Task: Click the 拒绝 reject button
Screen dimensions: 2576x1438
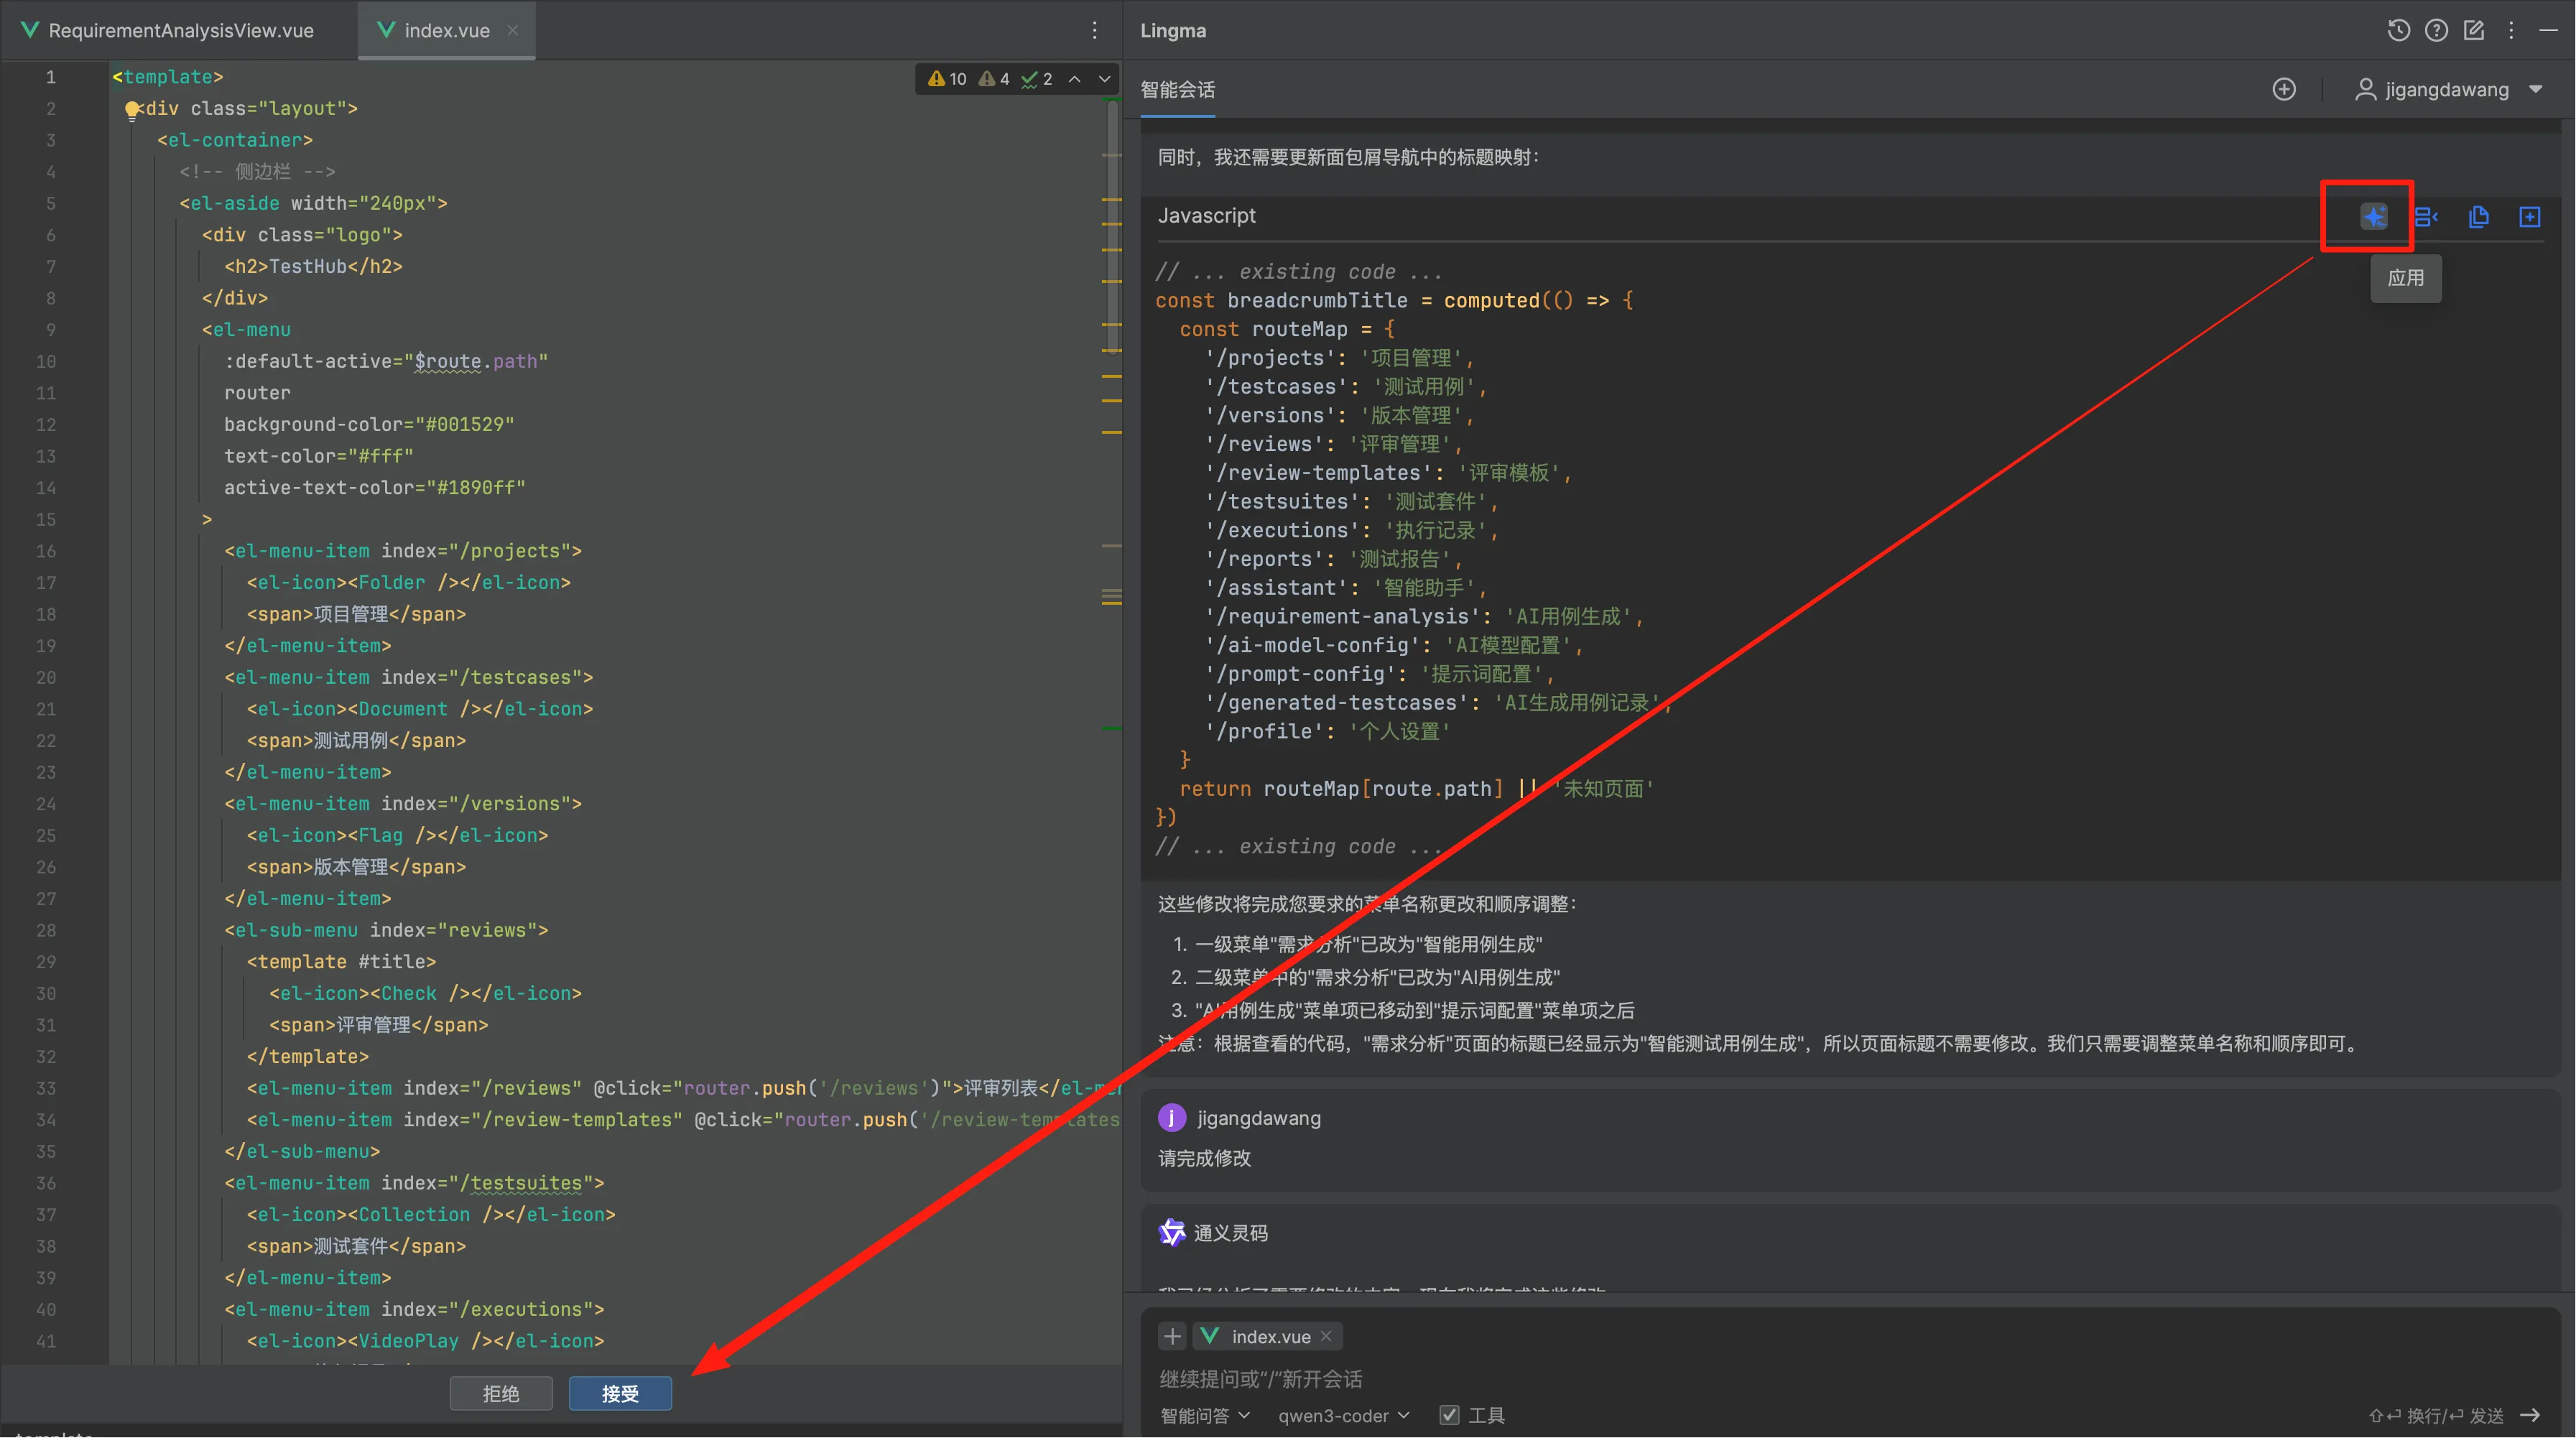Action: click(x=501, y=1393)
